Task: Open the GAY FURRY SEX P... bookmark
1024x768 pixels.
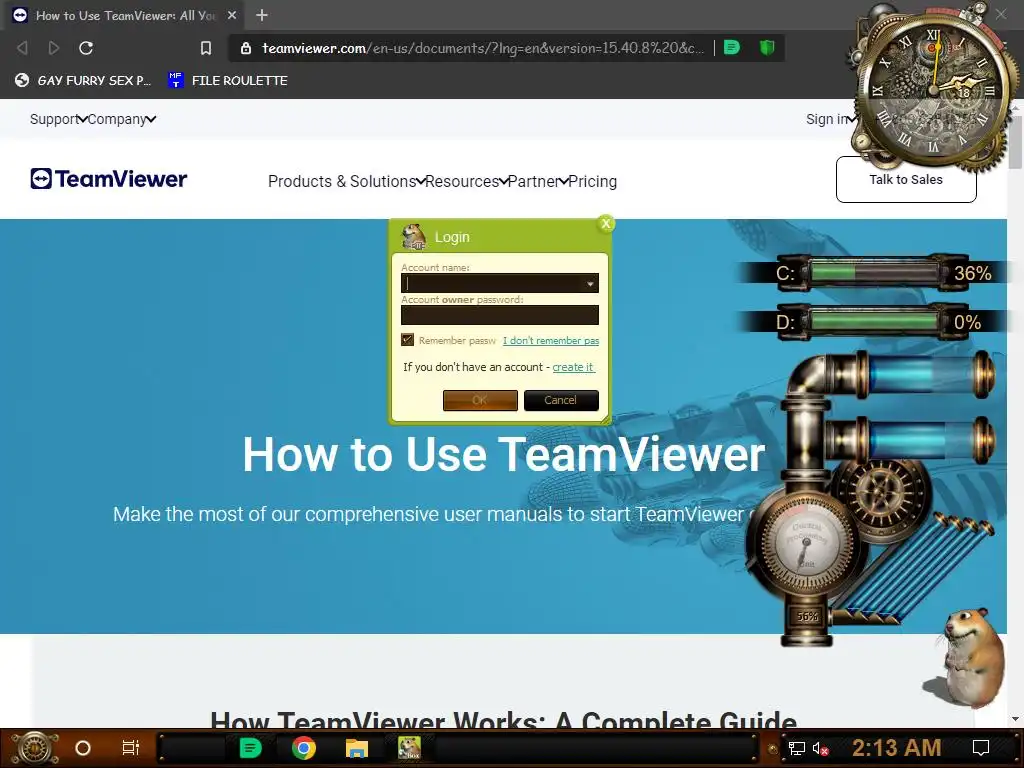Action: 83,80
